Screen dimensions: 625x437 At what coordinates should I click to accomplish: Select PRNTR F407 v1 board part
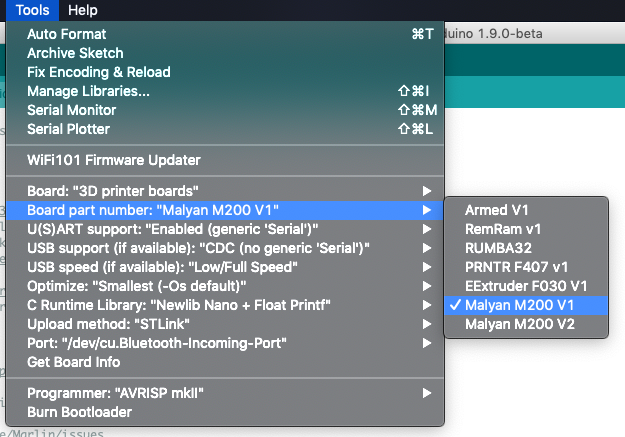[526, 267]
